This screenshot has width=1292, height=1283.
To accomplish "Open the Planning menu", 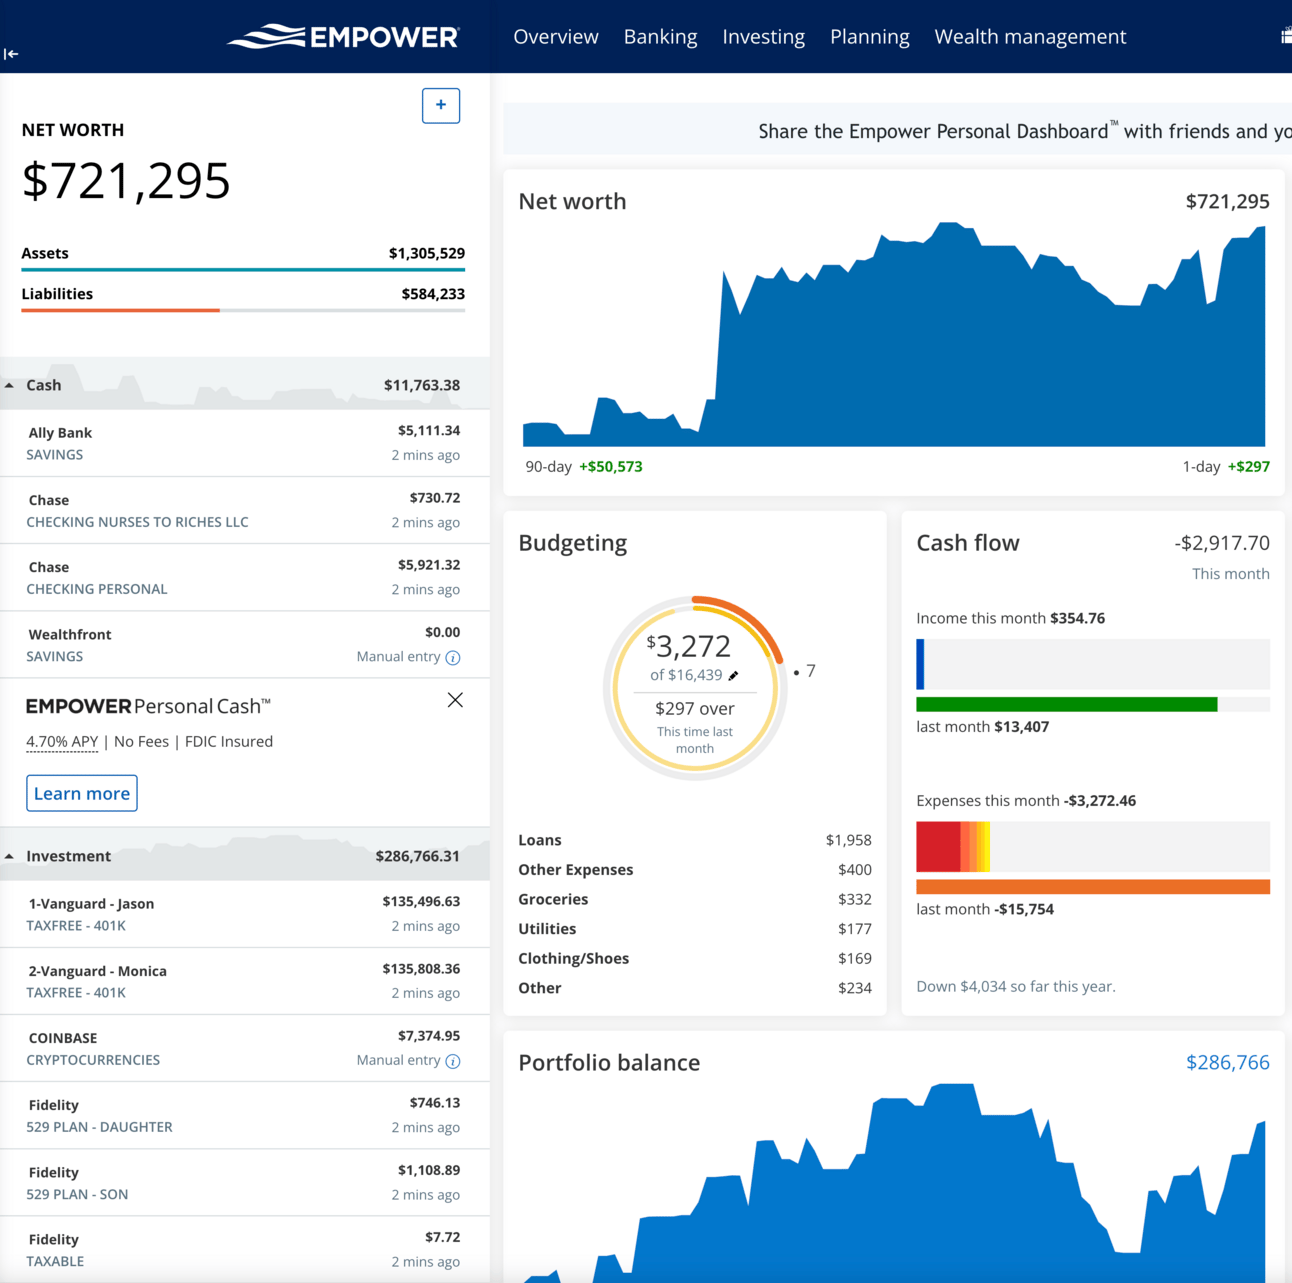I will [x=870, y=37].
